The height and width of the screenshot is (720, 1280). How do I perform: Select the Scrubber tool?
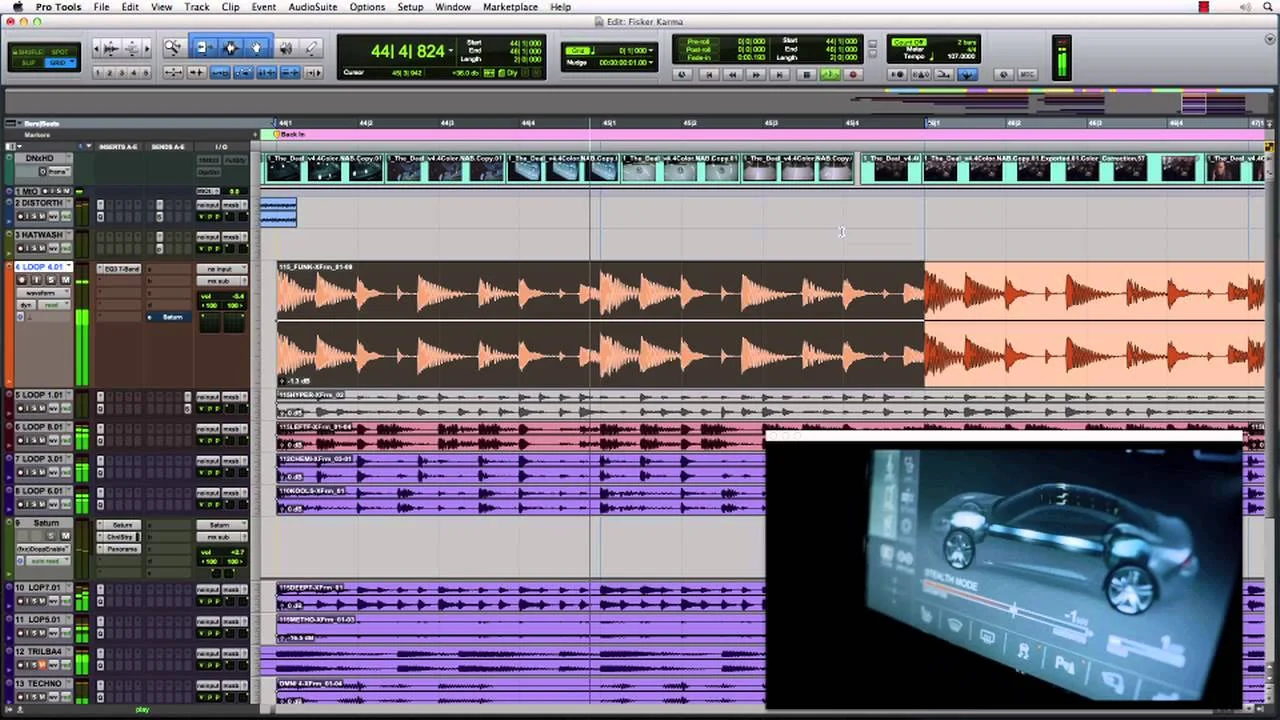[287, 48]
